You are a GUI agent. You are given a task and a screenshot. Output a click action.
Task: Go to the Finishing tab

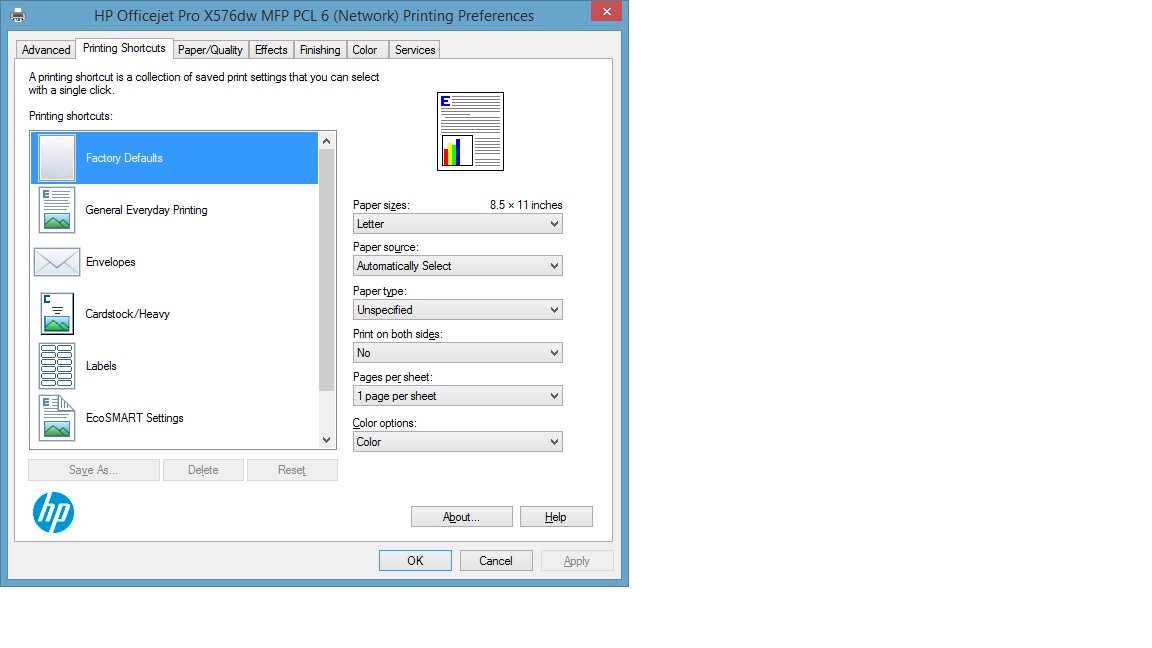tap(320, 50)
